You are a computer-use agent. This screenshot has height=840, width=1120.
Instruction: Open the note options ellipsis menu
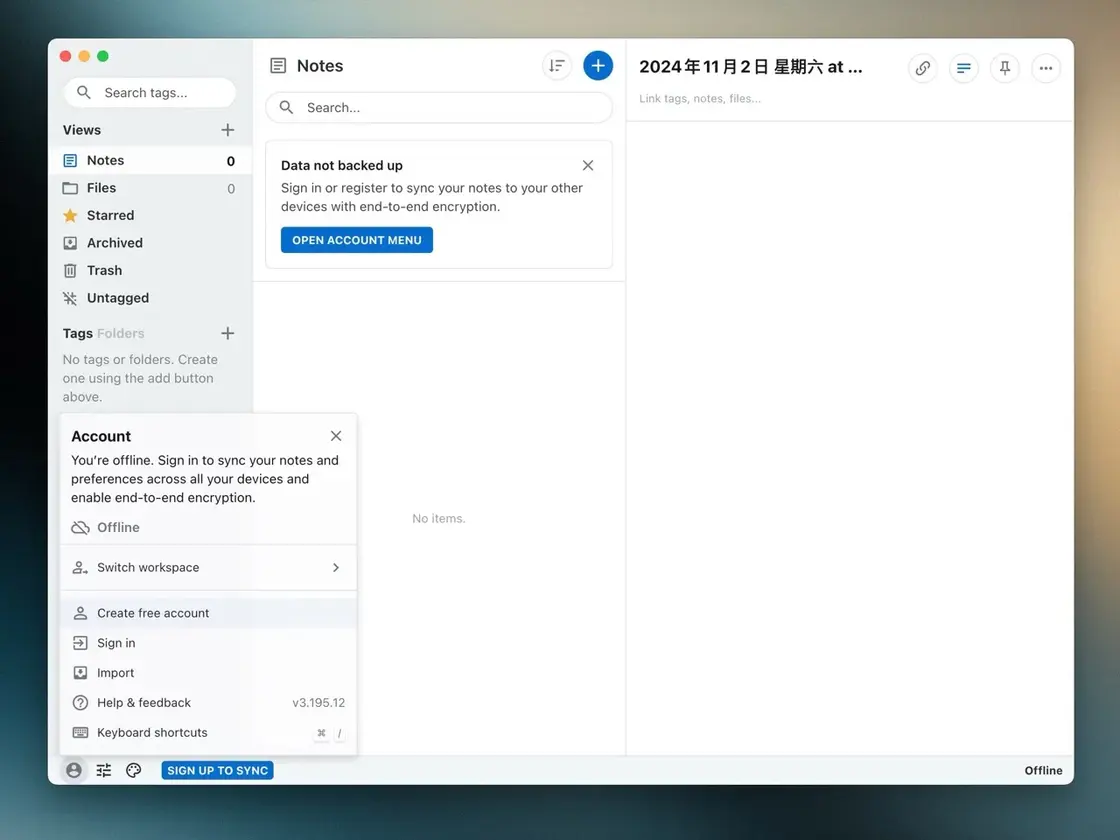tap(1046, 68)
